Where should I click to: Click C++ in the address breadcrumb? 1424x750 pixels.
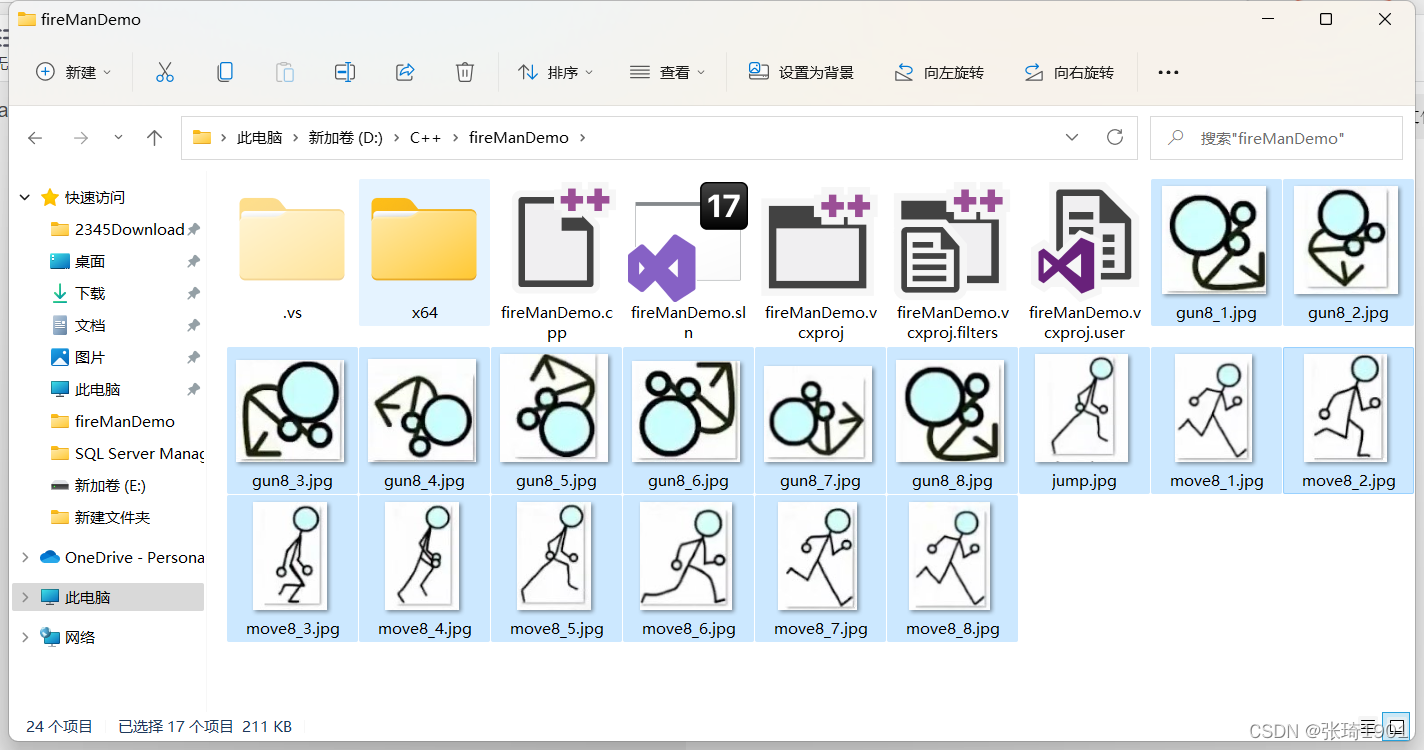click(426, 138)
